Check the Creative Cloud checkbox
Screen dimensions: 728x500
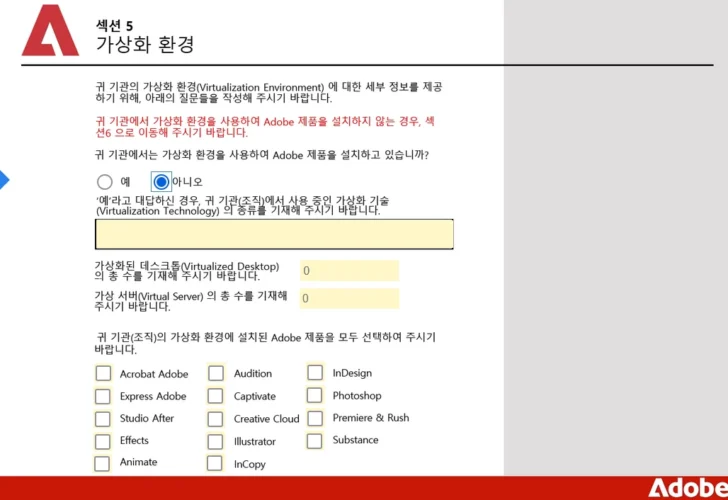tap(215, 419)
